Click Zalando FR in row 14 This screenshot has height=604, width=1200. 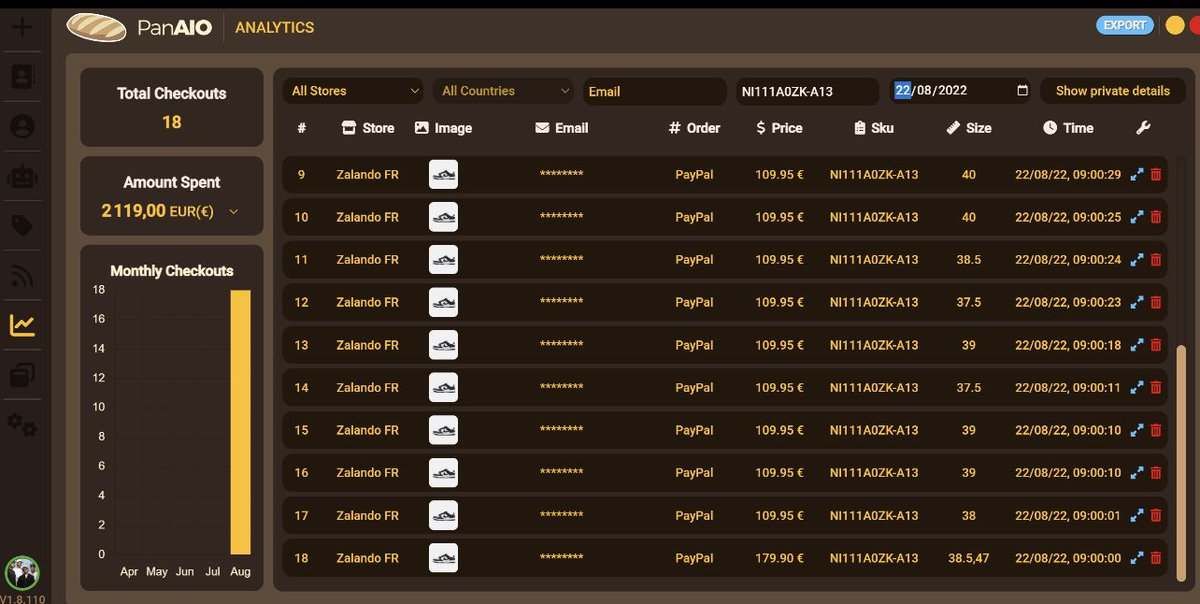click(367, 388)
